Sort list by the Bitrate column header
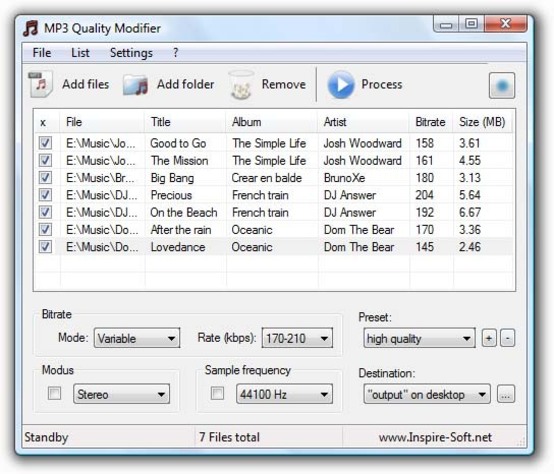 click(x=430, y=122)
